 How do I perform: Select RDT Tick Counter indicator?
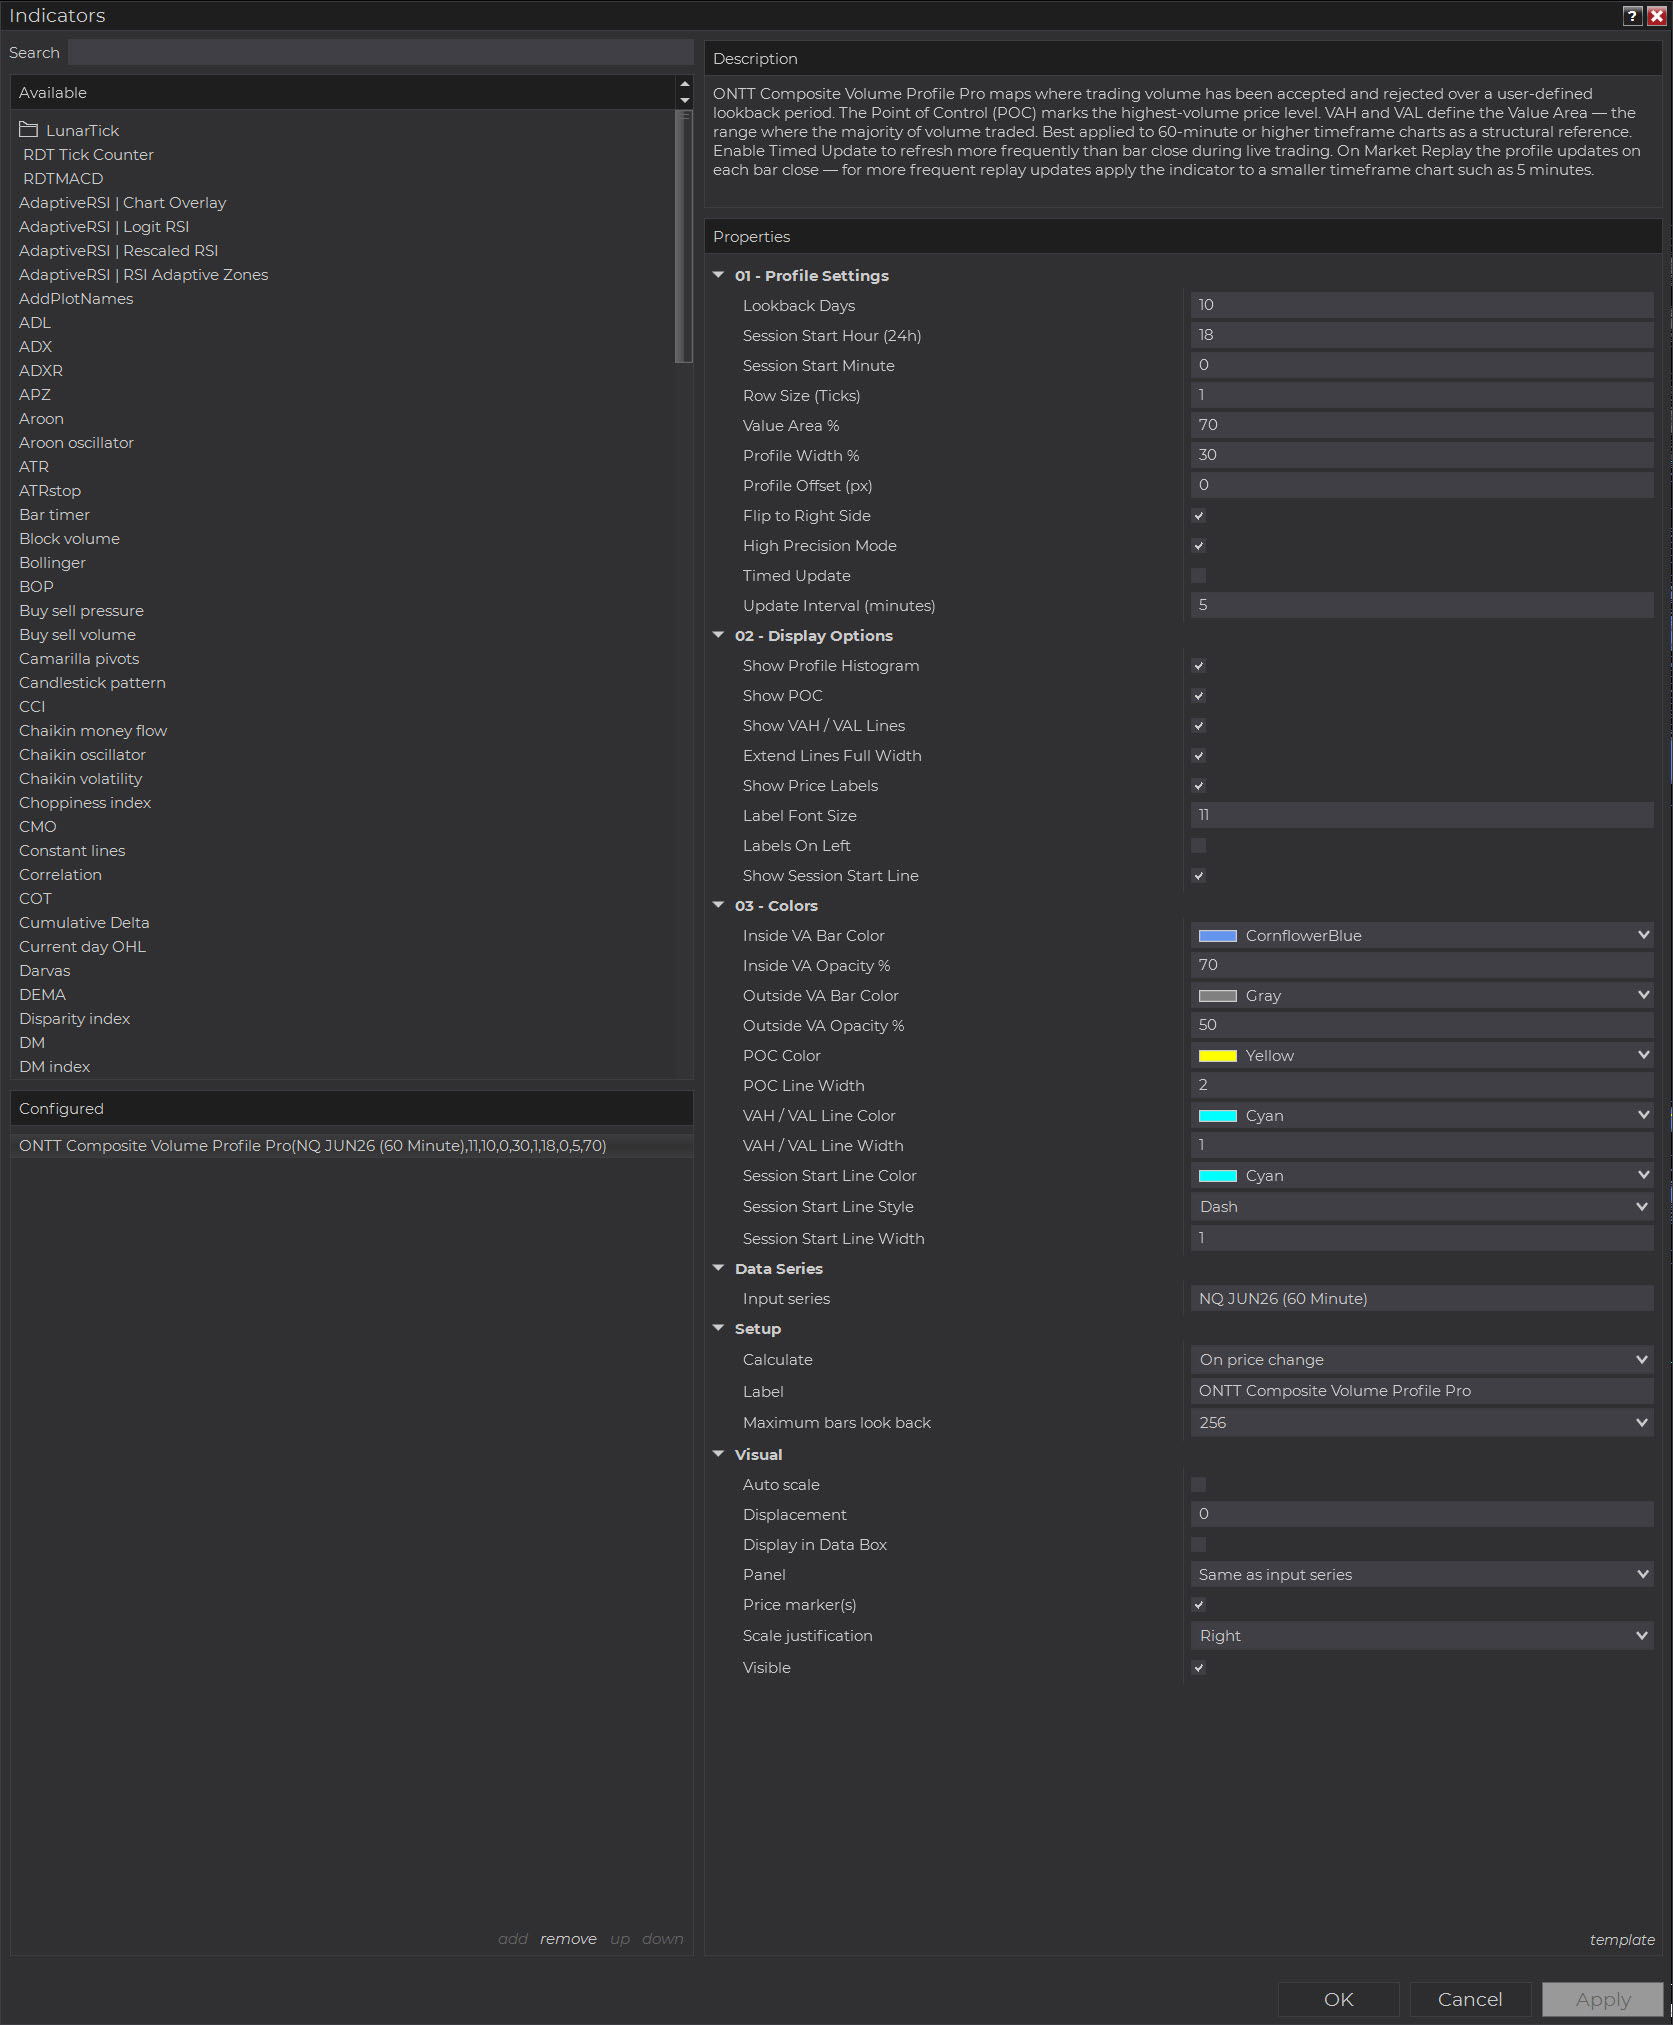88,155
